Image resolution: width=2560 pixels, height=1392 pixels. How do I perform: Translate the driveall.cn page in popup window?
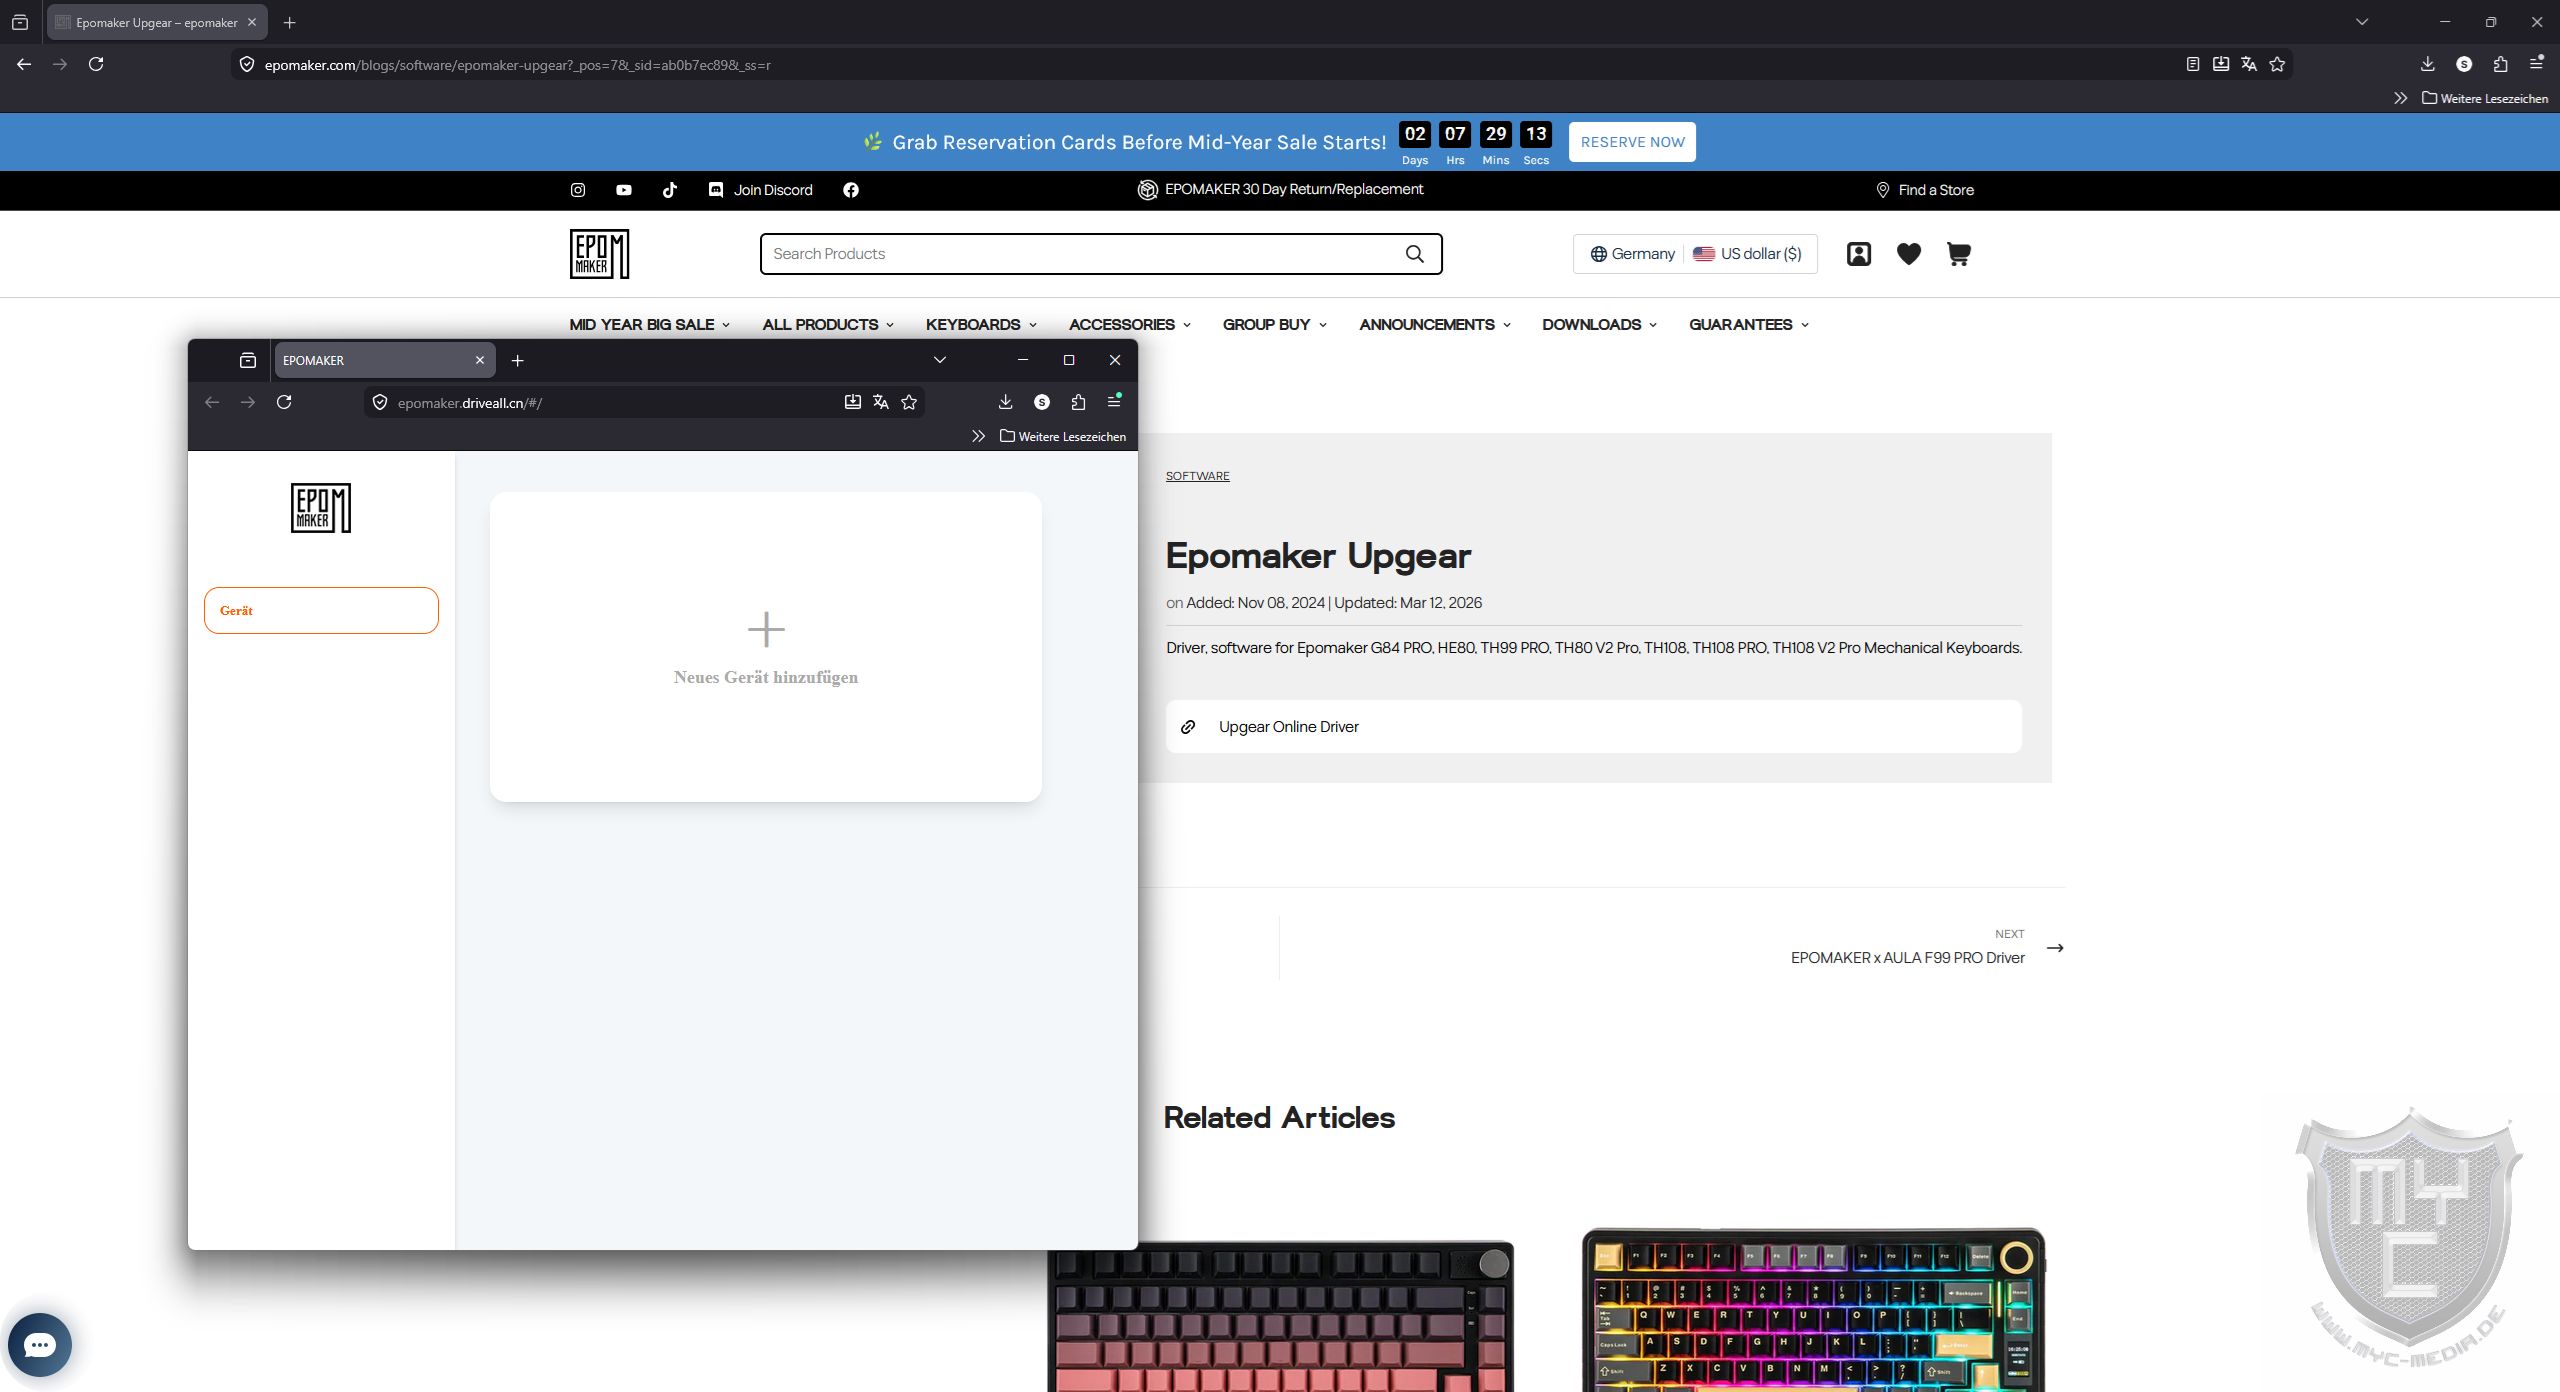point(881,402)
